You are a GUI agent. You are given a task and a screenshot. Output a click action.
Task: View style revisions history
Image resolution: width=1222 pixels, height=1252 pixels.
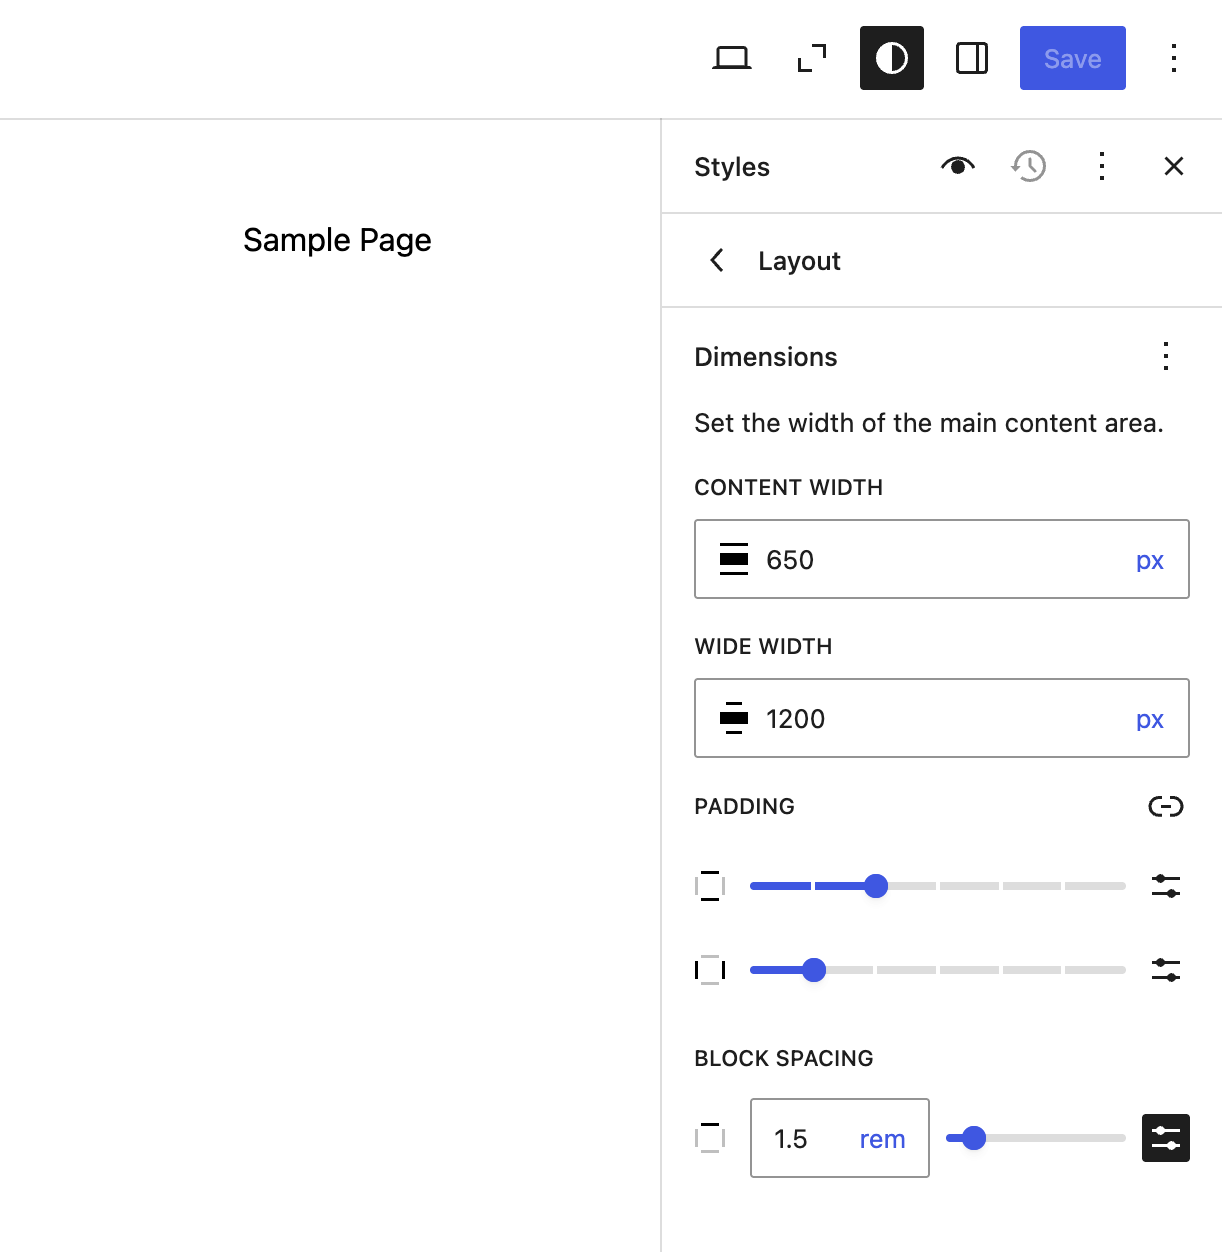(1028, 166)
